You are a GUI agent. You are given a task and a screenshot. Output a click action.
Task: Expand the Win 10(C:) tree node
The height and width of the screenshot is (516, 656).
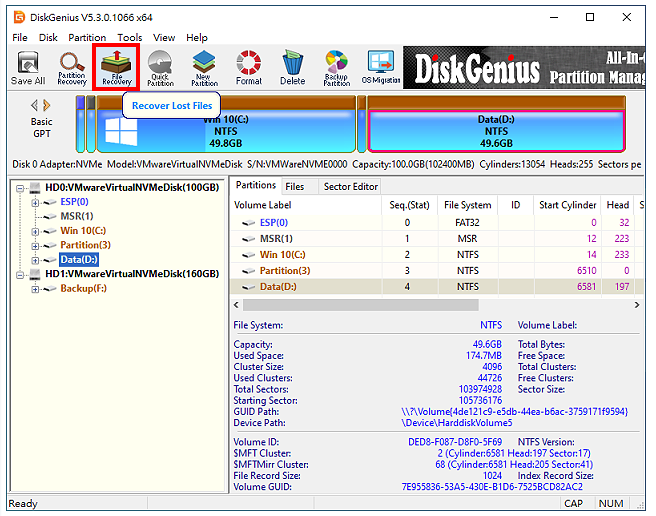click(x=35, y=231)
